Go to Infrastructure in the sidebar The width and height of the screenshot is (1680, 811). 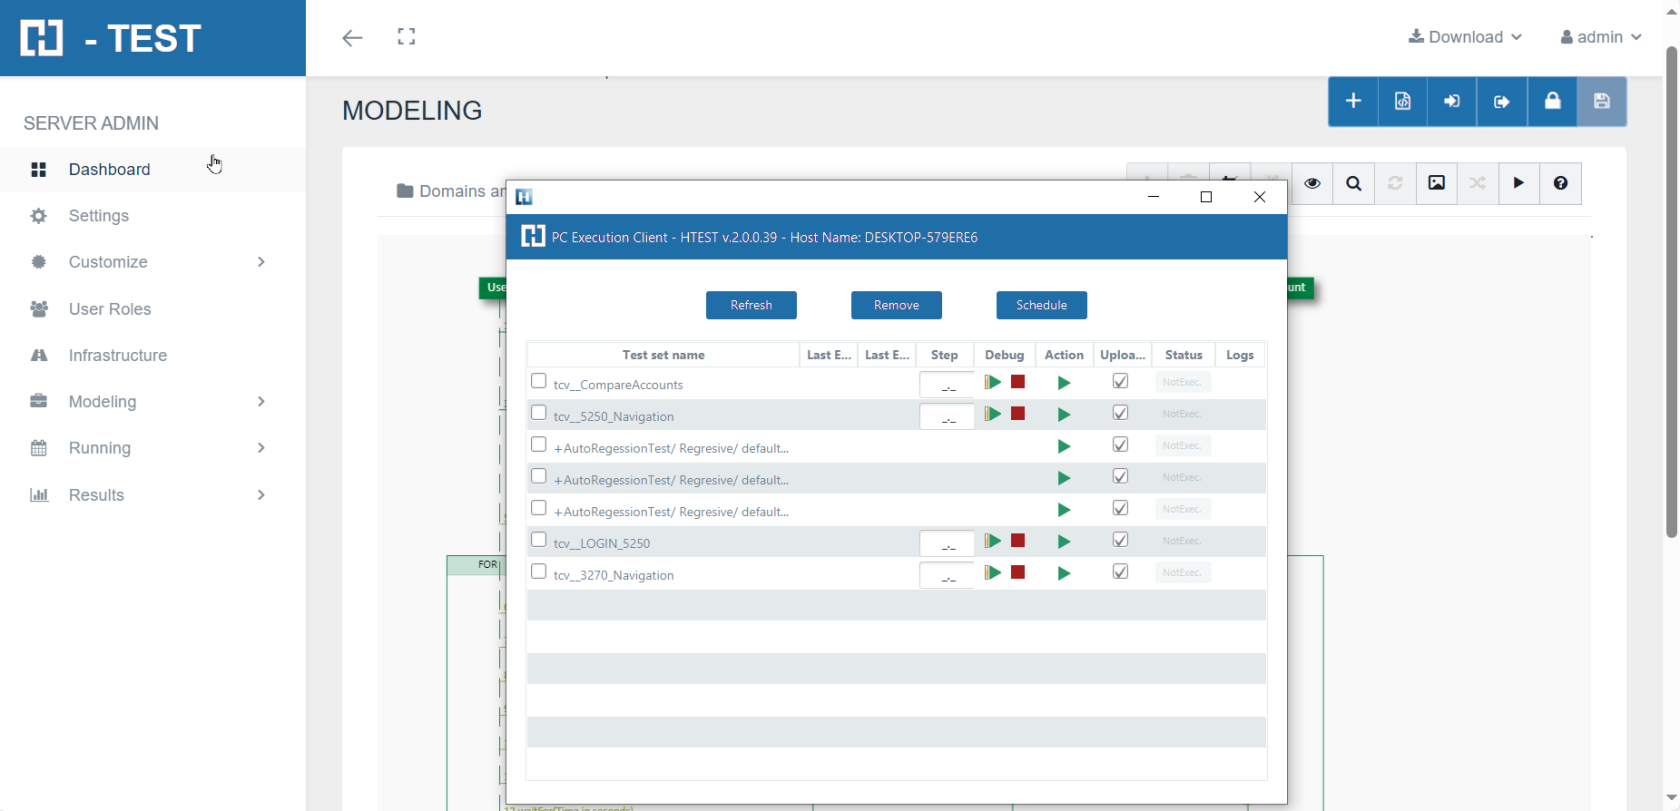(x=117, y=355)
